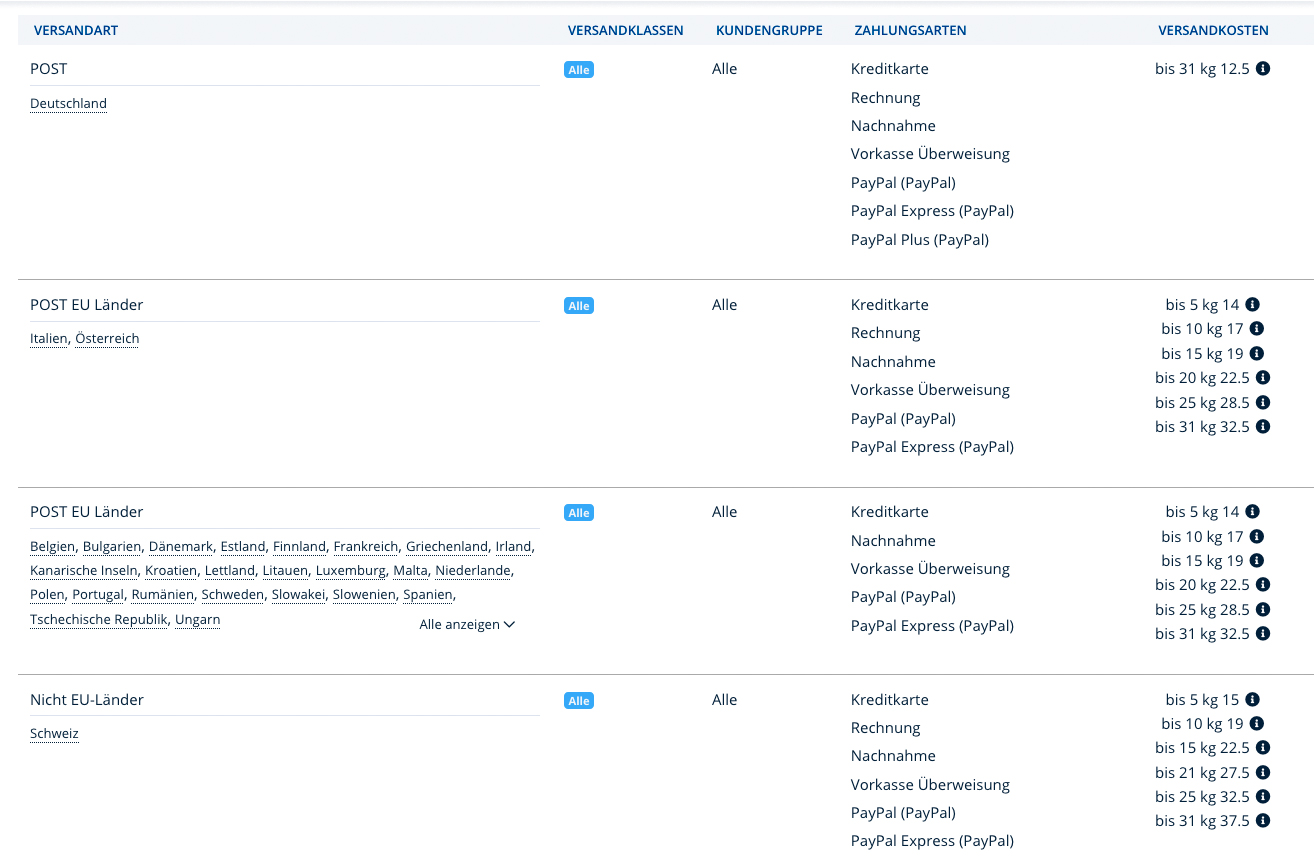
Task: Click info icon beside Italien row bis 5 kg 14
Action: tap(1253, 305)
